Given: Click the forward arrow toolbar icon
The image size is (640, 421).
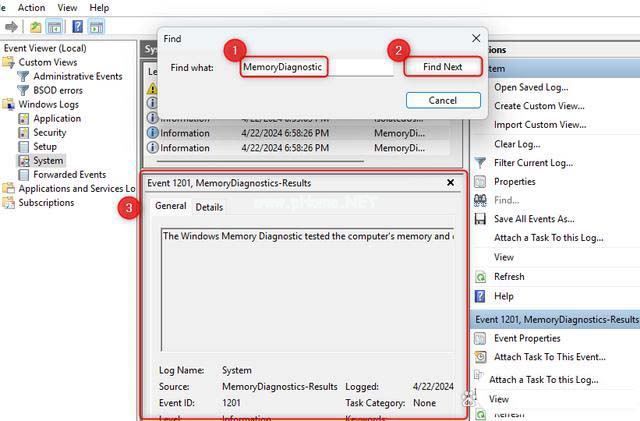Looking at the screenshot, I should pyautogui.click(x=11, y=27).
